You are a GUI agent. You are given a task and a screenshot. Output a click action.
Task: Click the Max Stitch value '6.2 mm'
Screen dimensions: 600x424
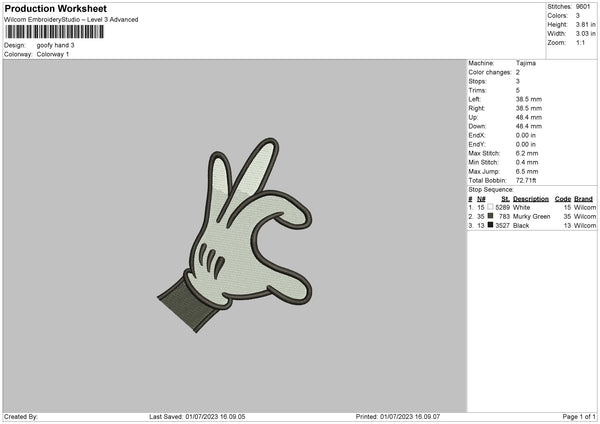527,153
